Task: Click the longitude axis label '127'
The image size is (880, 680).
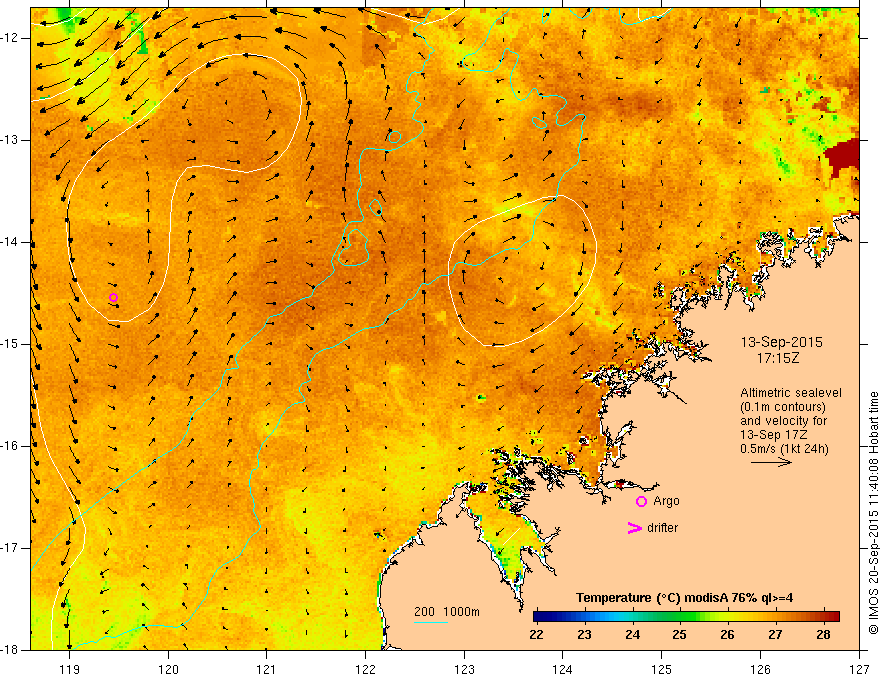Action: (859, 669)
